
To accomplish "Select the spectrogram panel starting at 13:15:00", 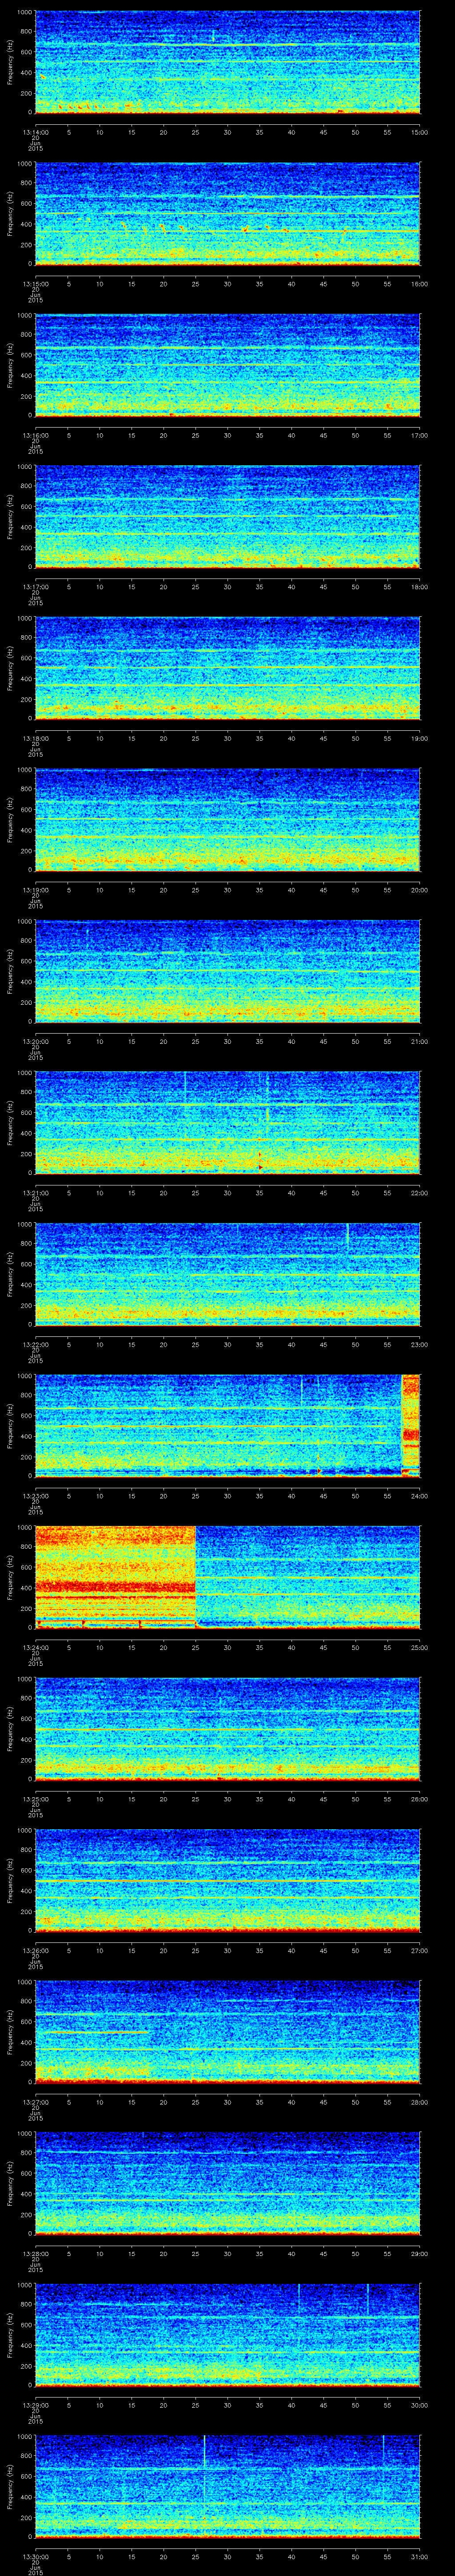I will [227, 214].
